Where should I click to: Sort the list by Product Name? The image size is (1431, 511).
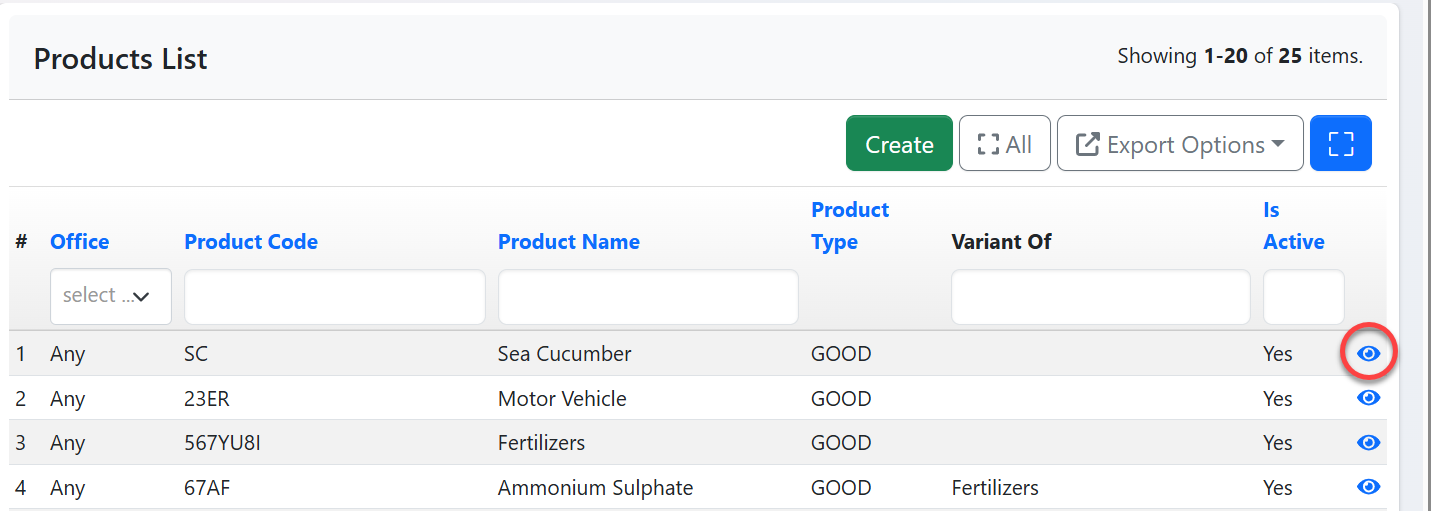(568, 242)
